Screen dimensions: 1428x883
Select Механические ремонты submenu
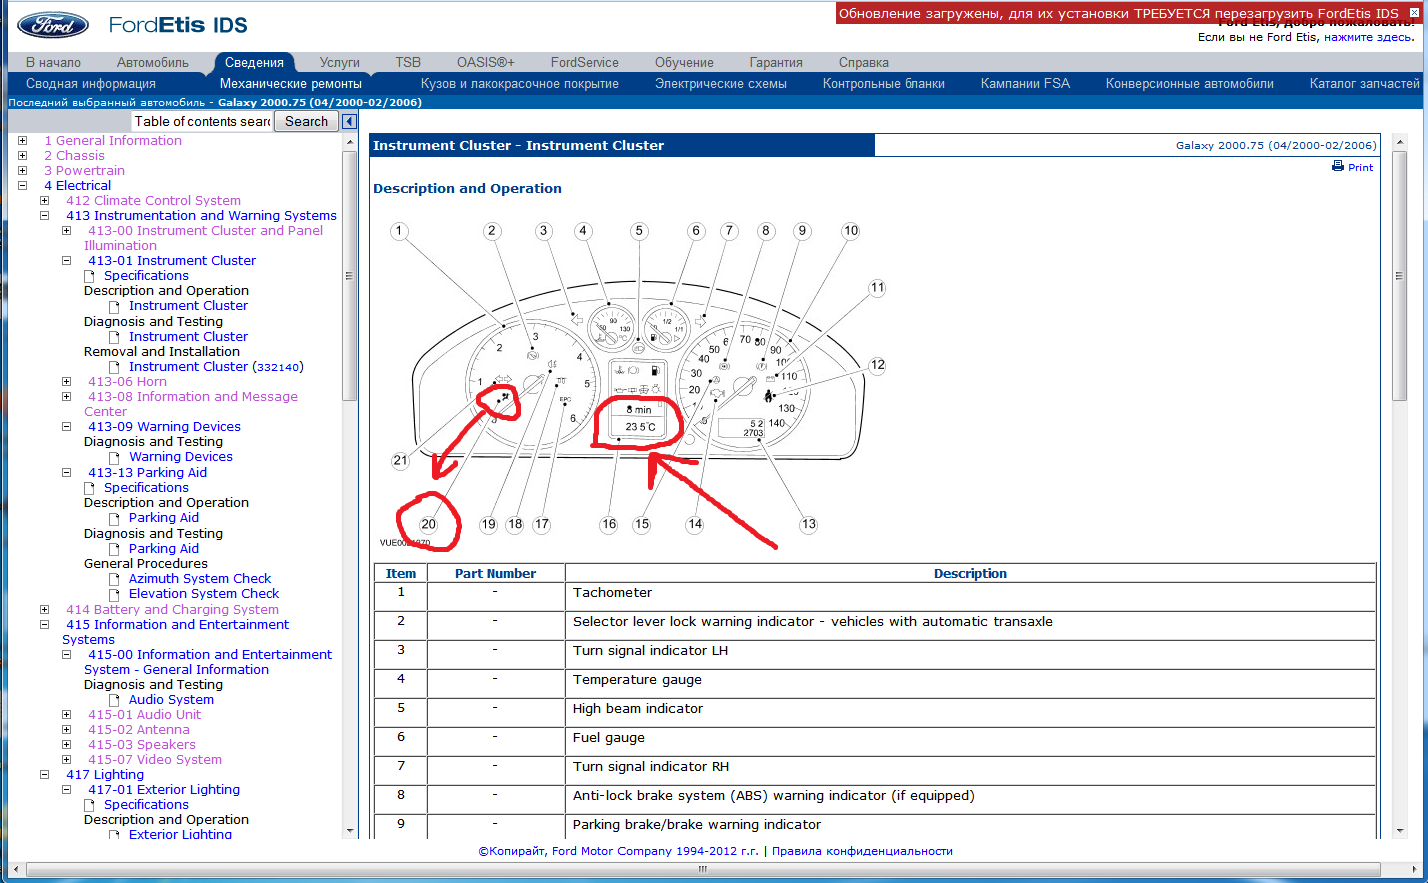pyautogui.click(x=291, y=84)
